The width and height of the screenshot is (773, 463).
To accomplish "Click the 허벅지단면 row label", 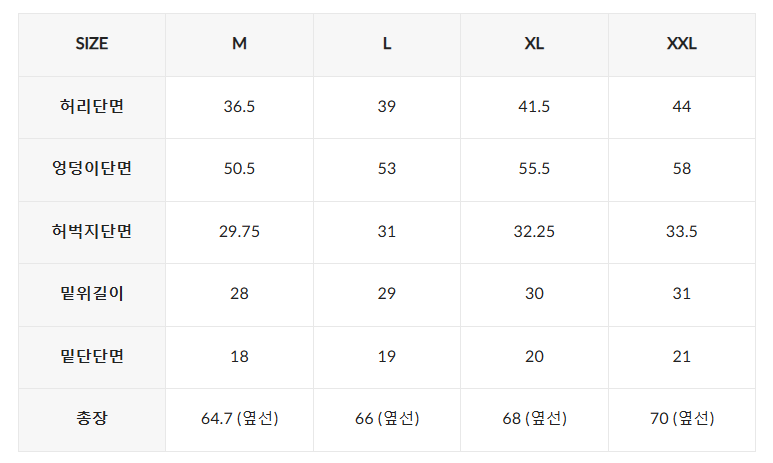I will click(x=92, y=231).
